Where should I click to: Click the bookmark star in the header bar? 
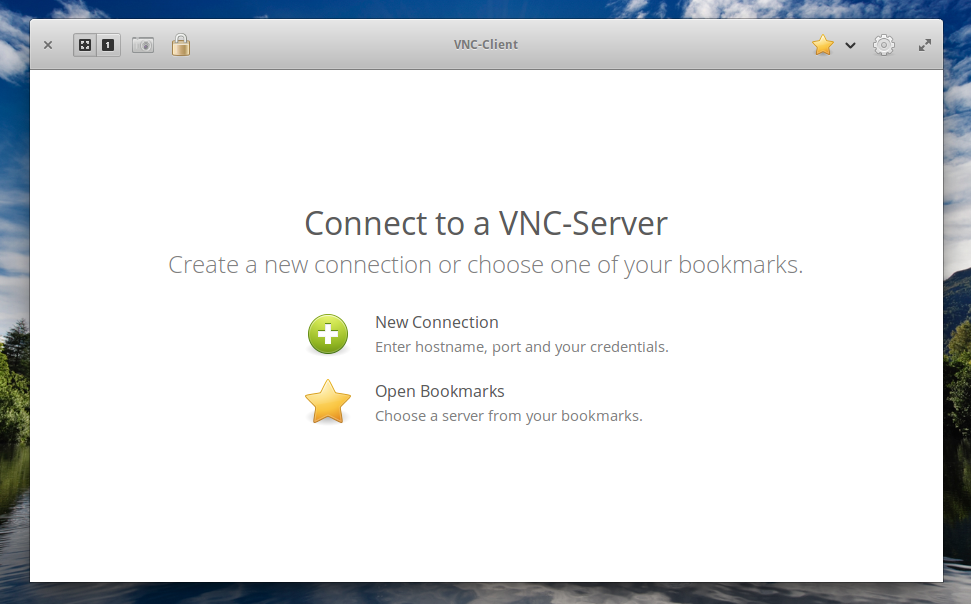tap(822, 45)
